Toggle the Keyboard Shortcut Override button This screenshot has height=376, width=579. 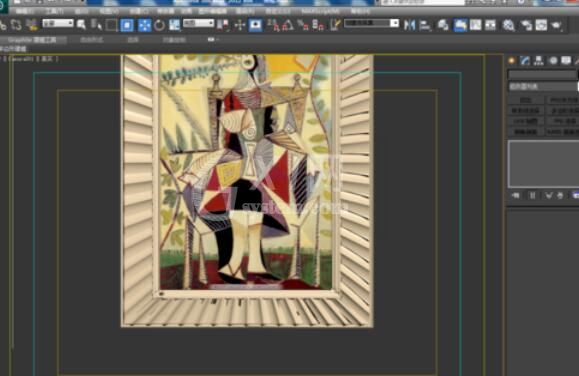[x=255, y=25]
